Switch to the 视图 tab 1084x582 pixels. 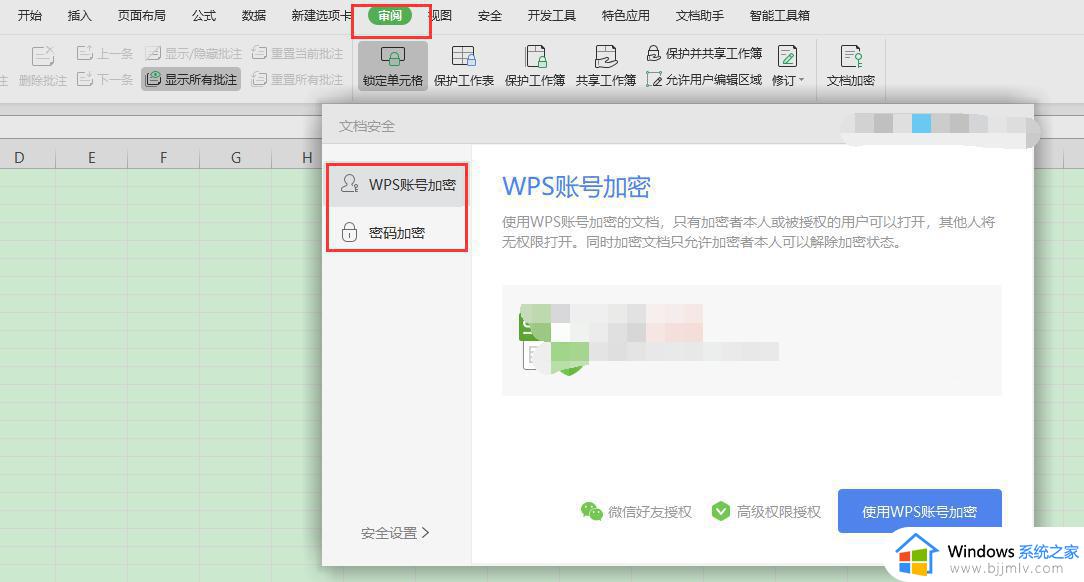click(x=440, y=15)
